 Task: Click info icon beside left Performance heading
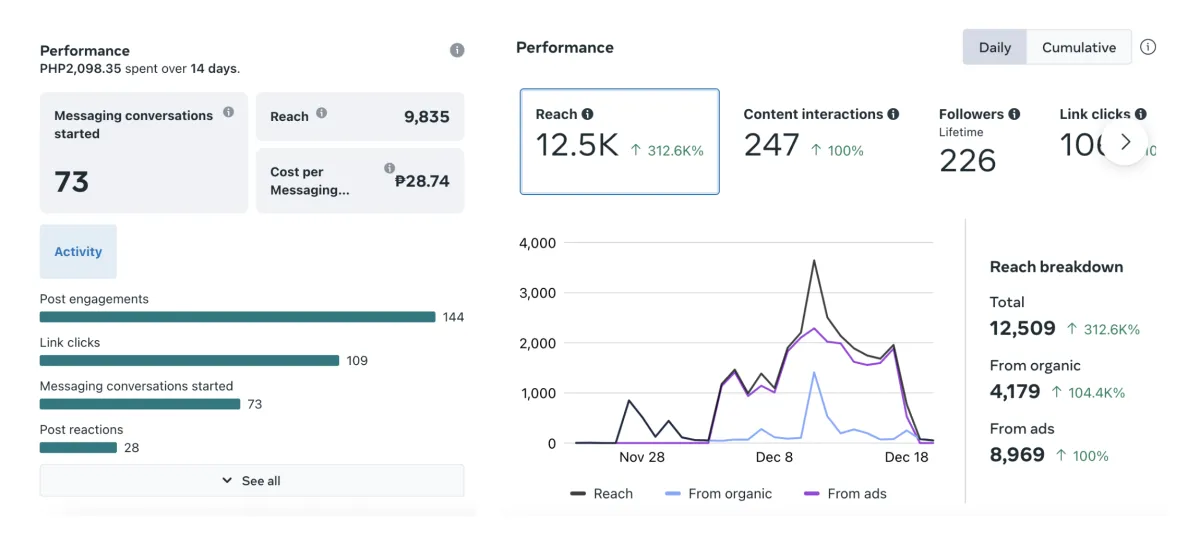[x=457, y=50]
